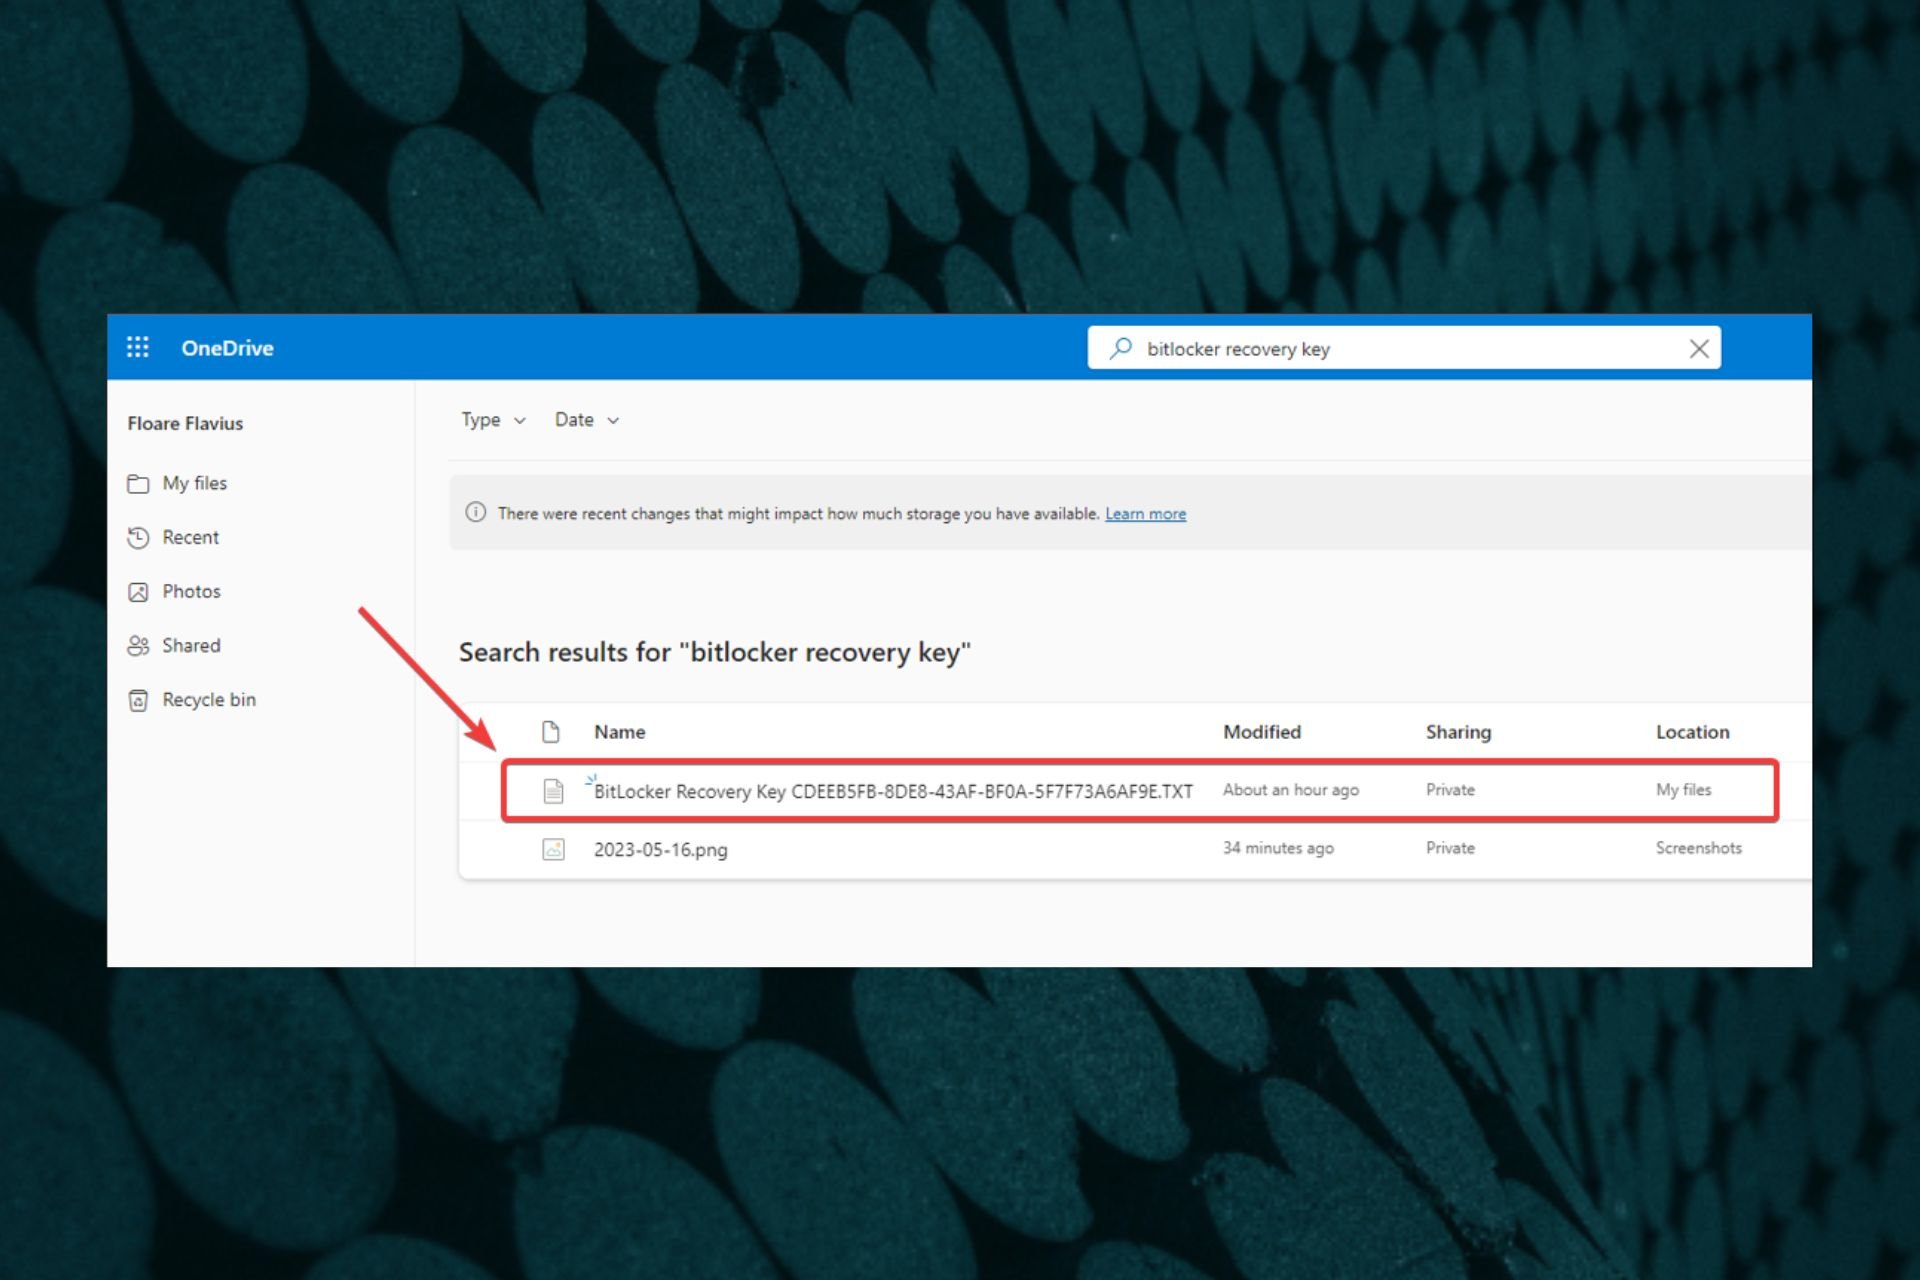Clear the search with the X button

(1698, 348)
